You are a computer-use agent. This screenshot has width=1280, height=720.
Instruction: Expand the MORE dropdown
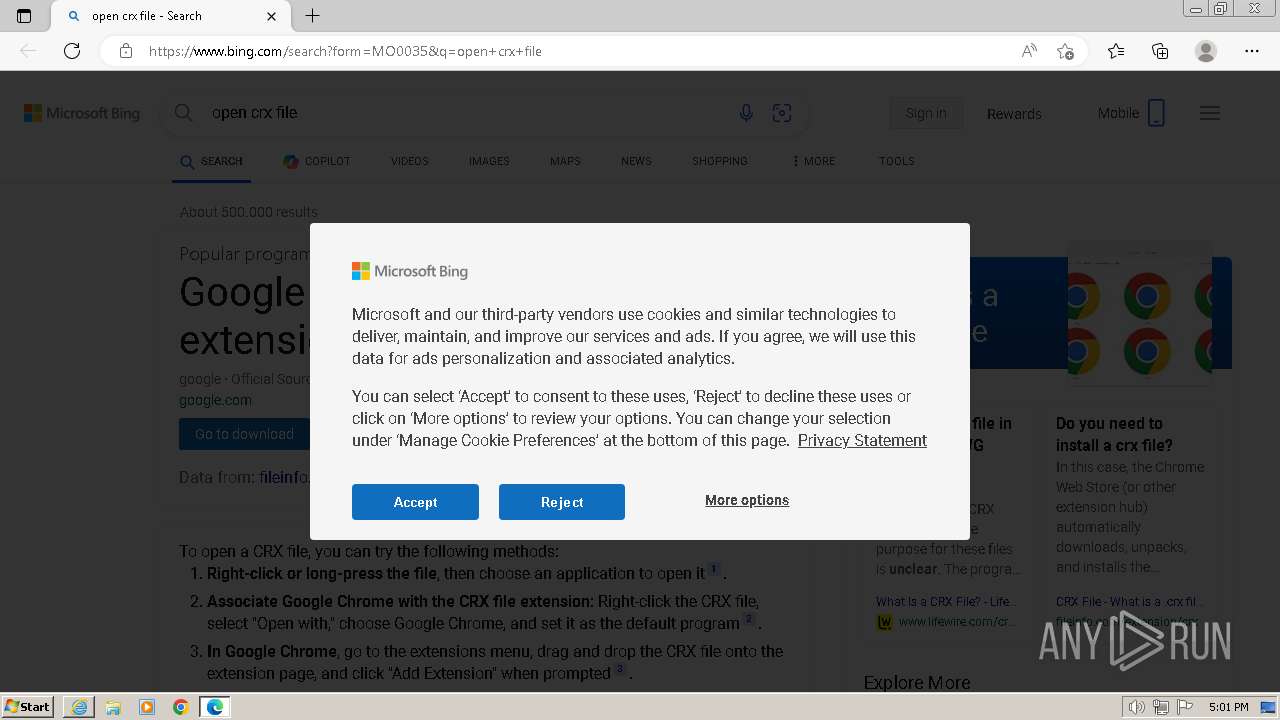point(813,161)
